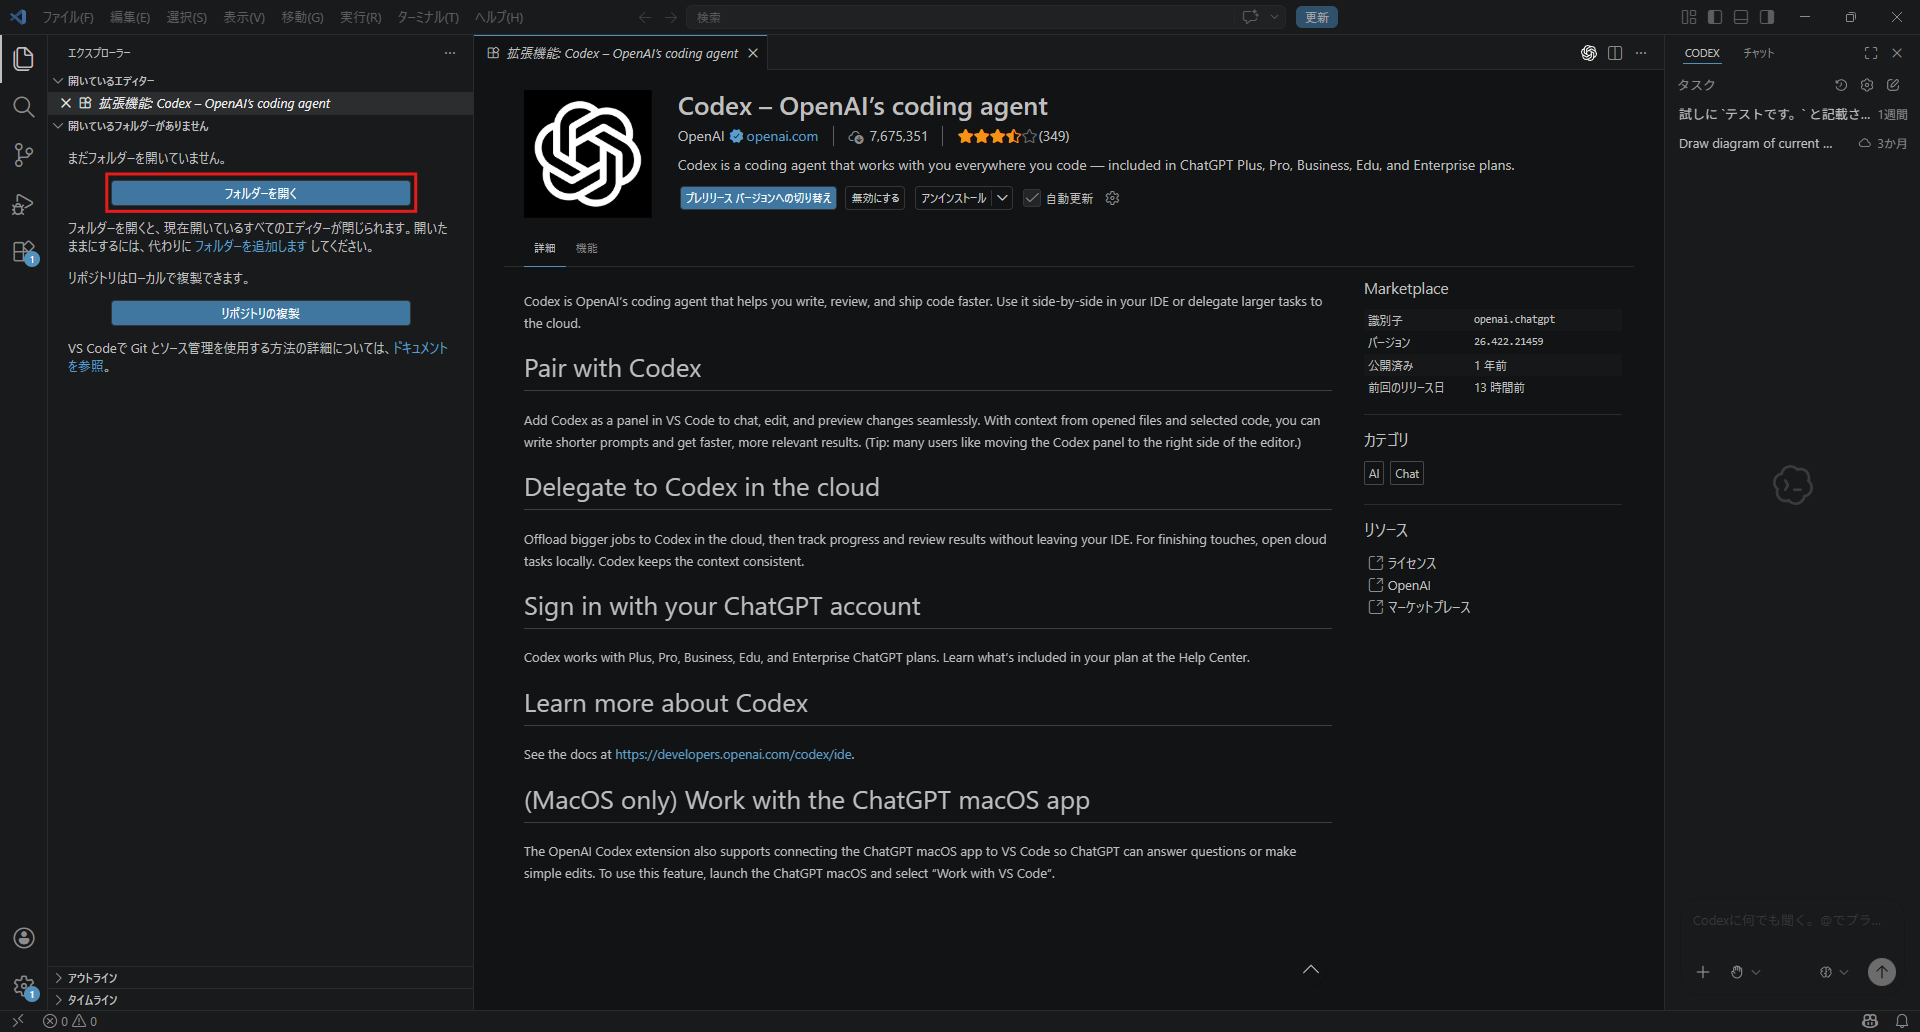Expand the Outline section
The height and width of the screenshot is (1032, 1920).
click(x=92, y=978)
